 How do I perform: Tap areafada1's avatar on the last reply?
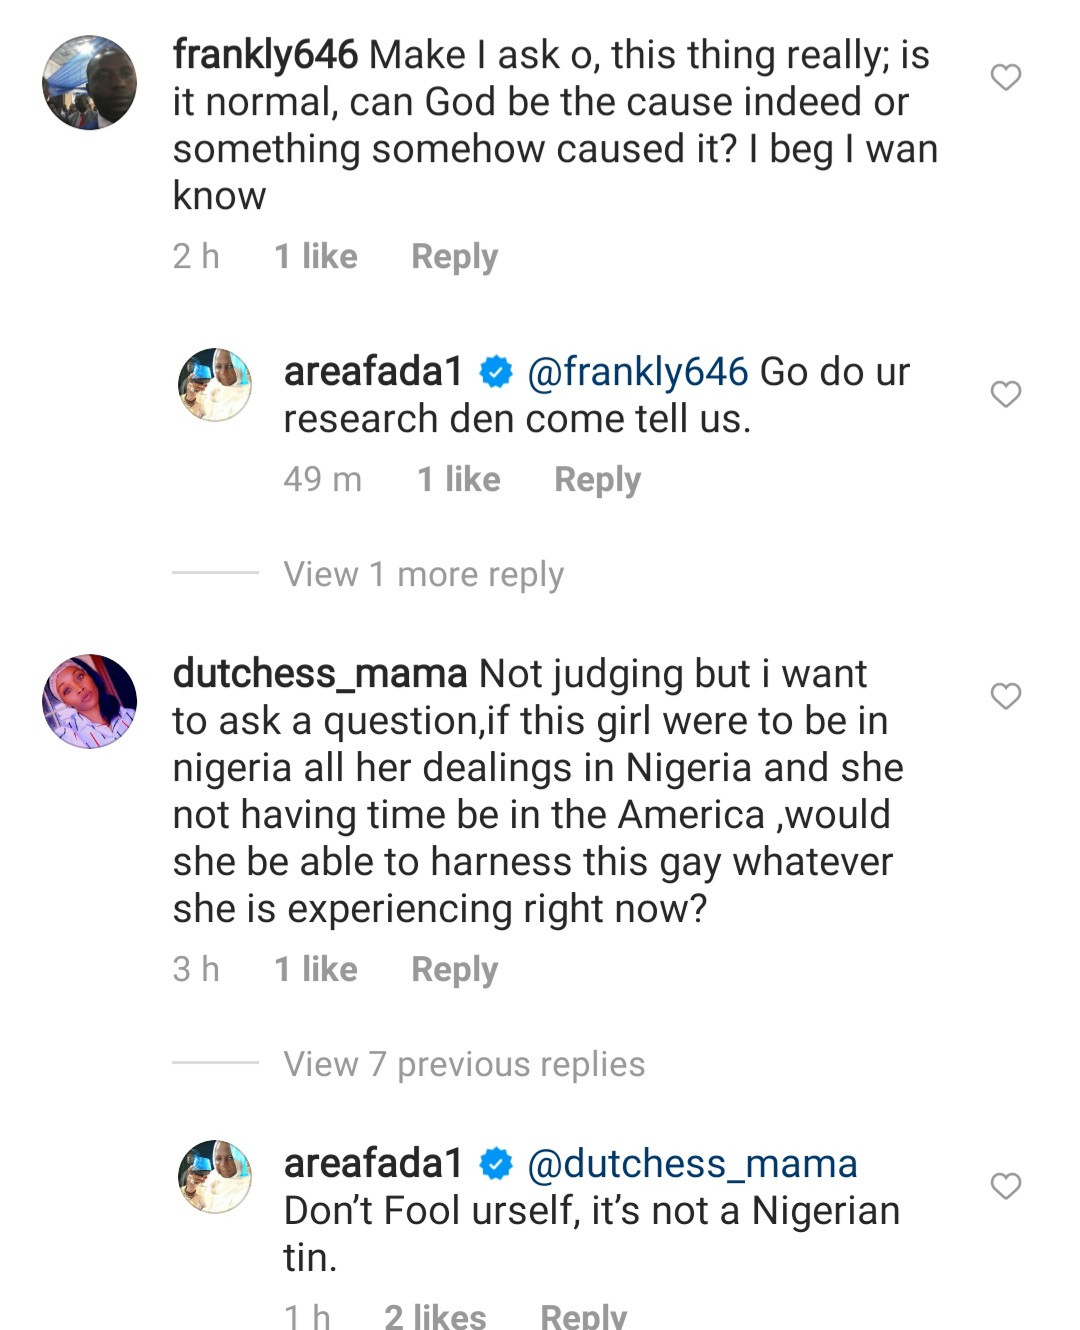click(215, 1176)
